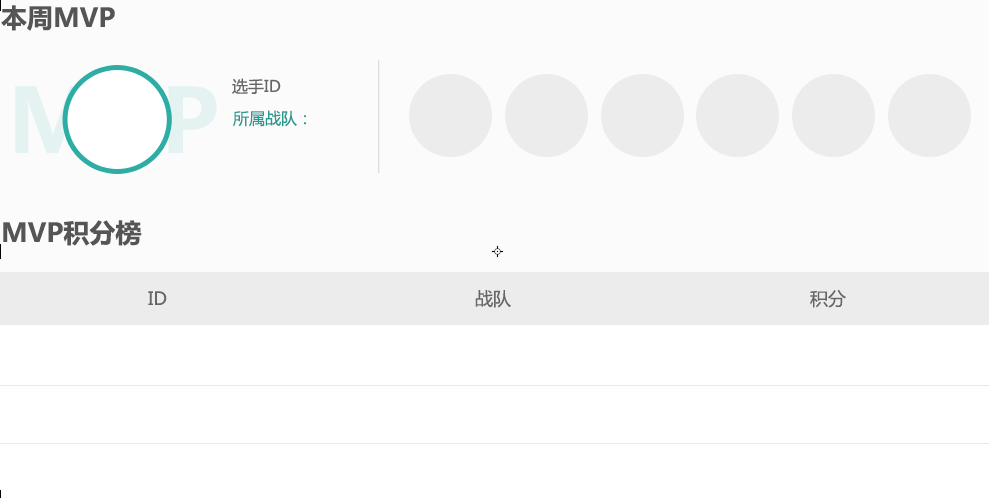Click the vertical divider beside player info
The height and width of the screenshot is (498, 989).
click(x=379, y=116)
